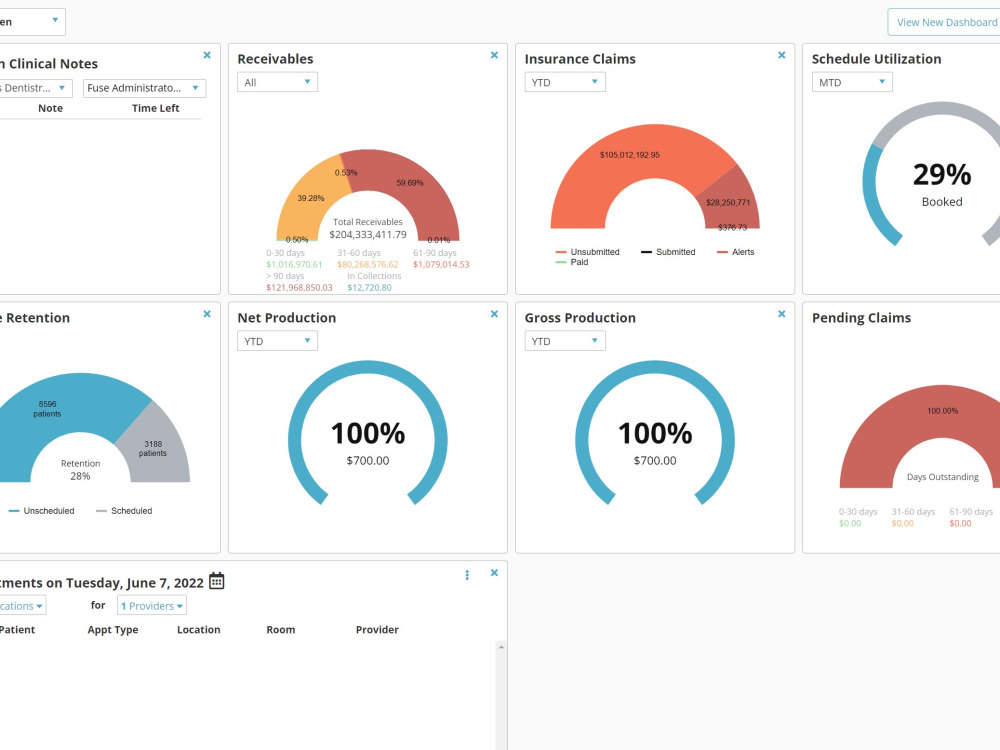Close the Clinical Notes widget
The image size is (1000, 750).
pyautogui.click(x=207, y=55)
